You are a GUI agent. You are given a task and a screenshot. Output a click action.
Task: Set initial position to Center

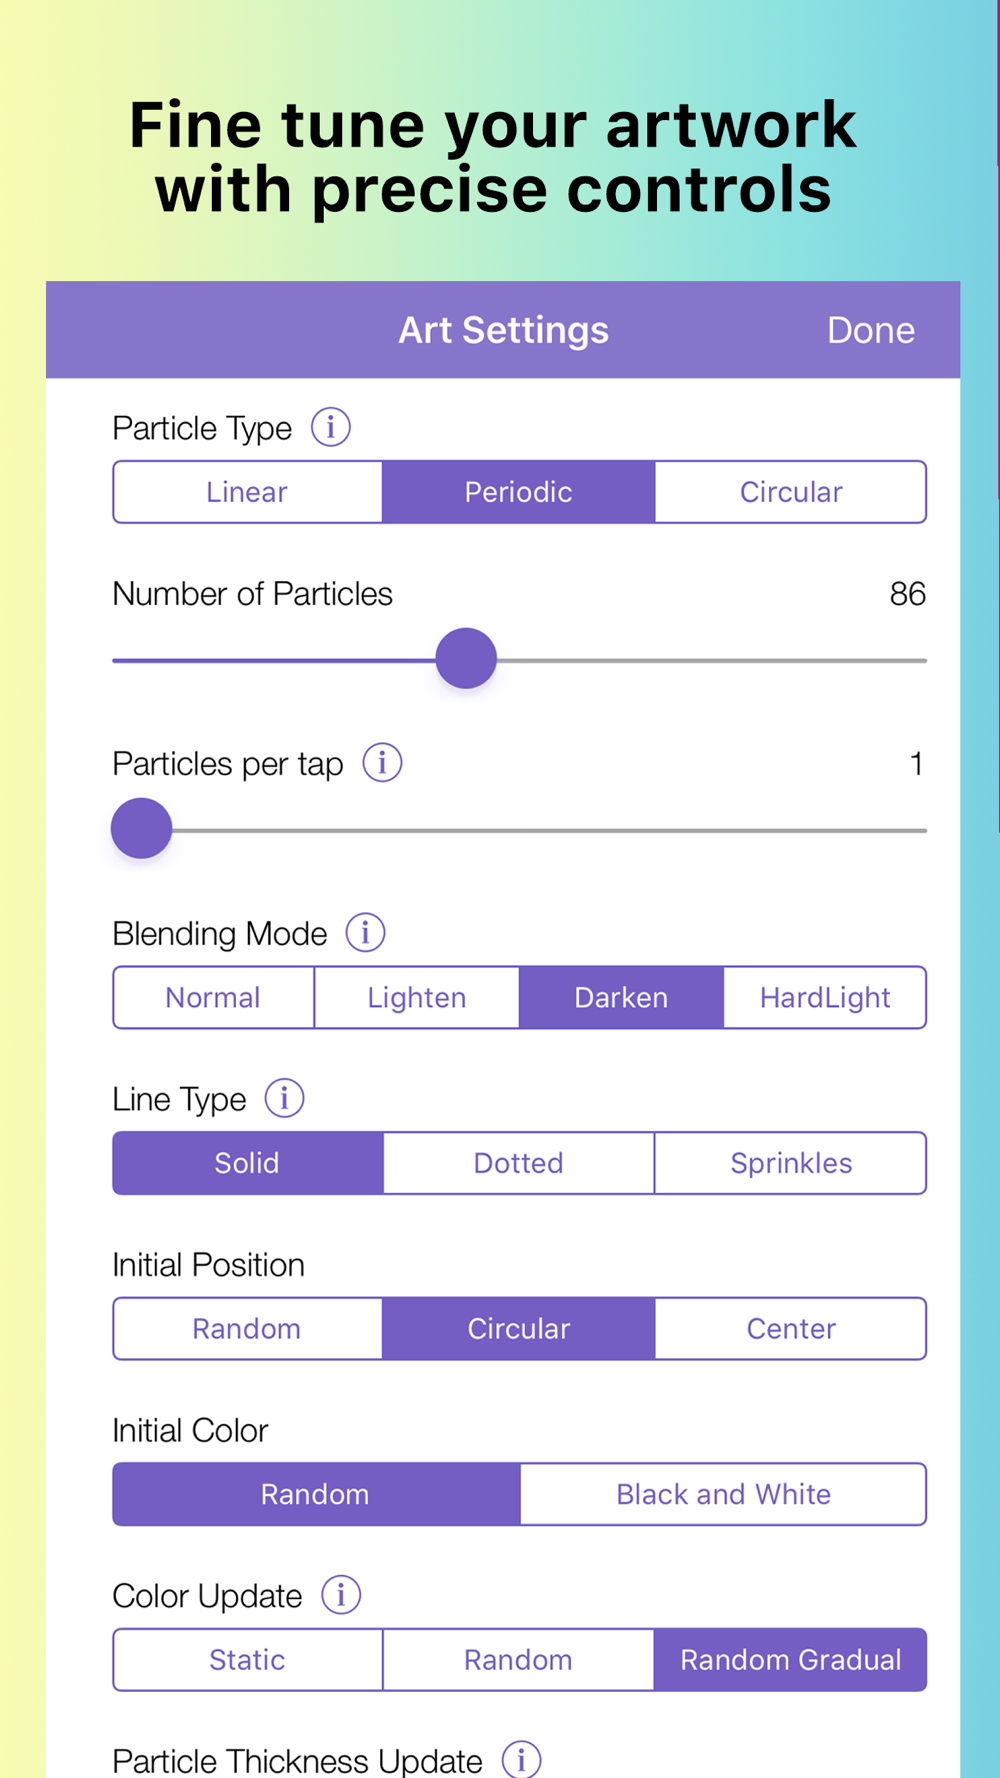pos(791,1329)
